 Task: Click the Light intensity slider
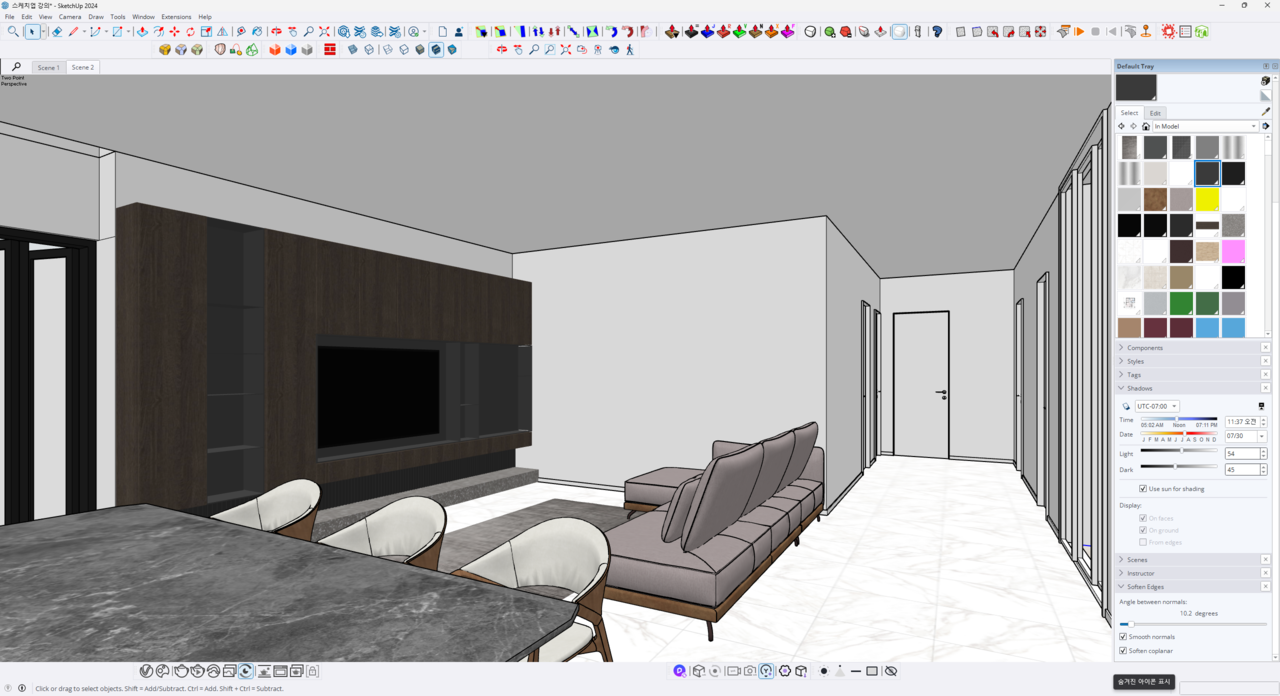click(x=1179, y=451)
